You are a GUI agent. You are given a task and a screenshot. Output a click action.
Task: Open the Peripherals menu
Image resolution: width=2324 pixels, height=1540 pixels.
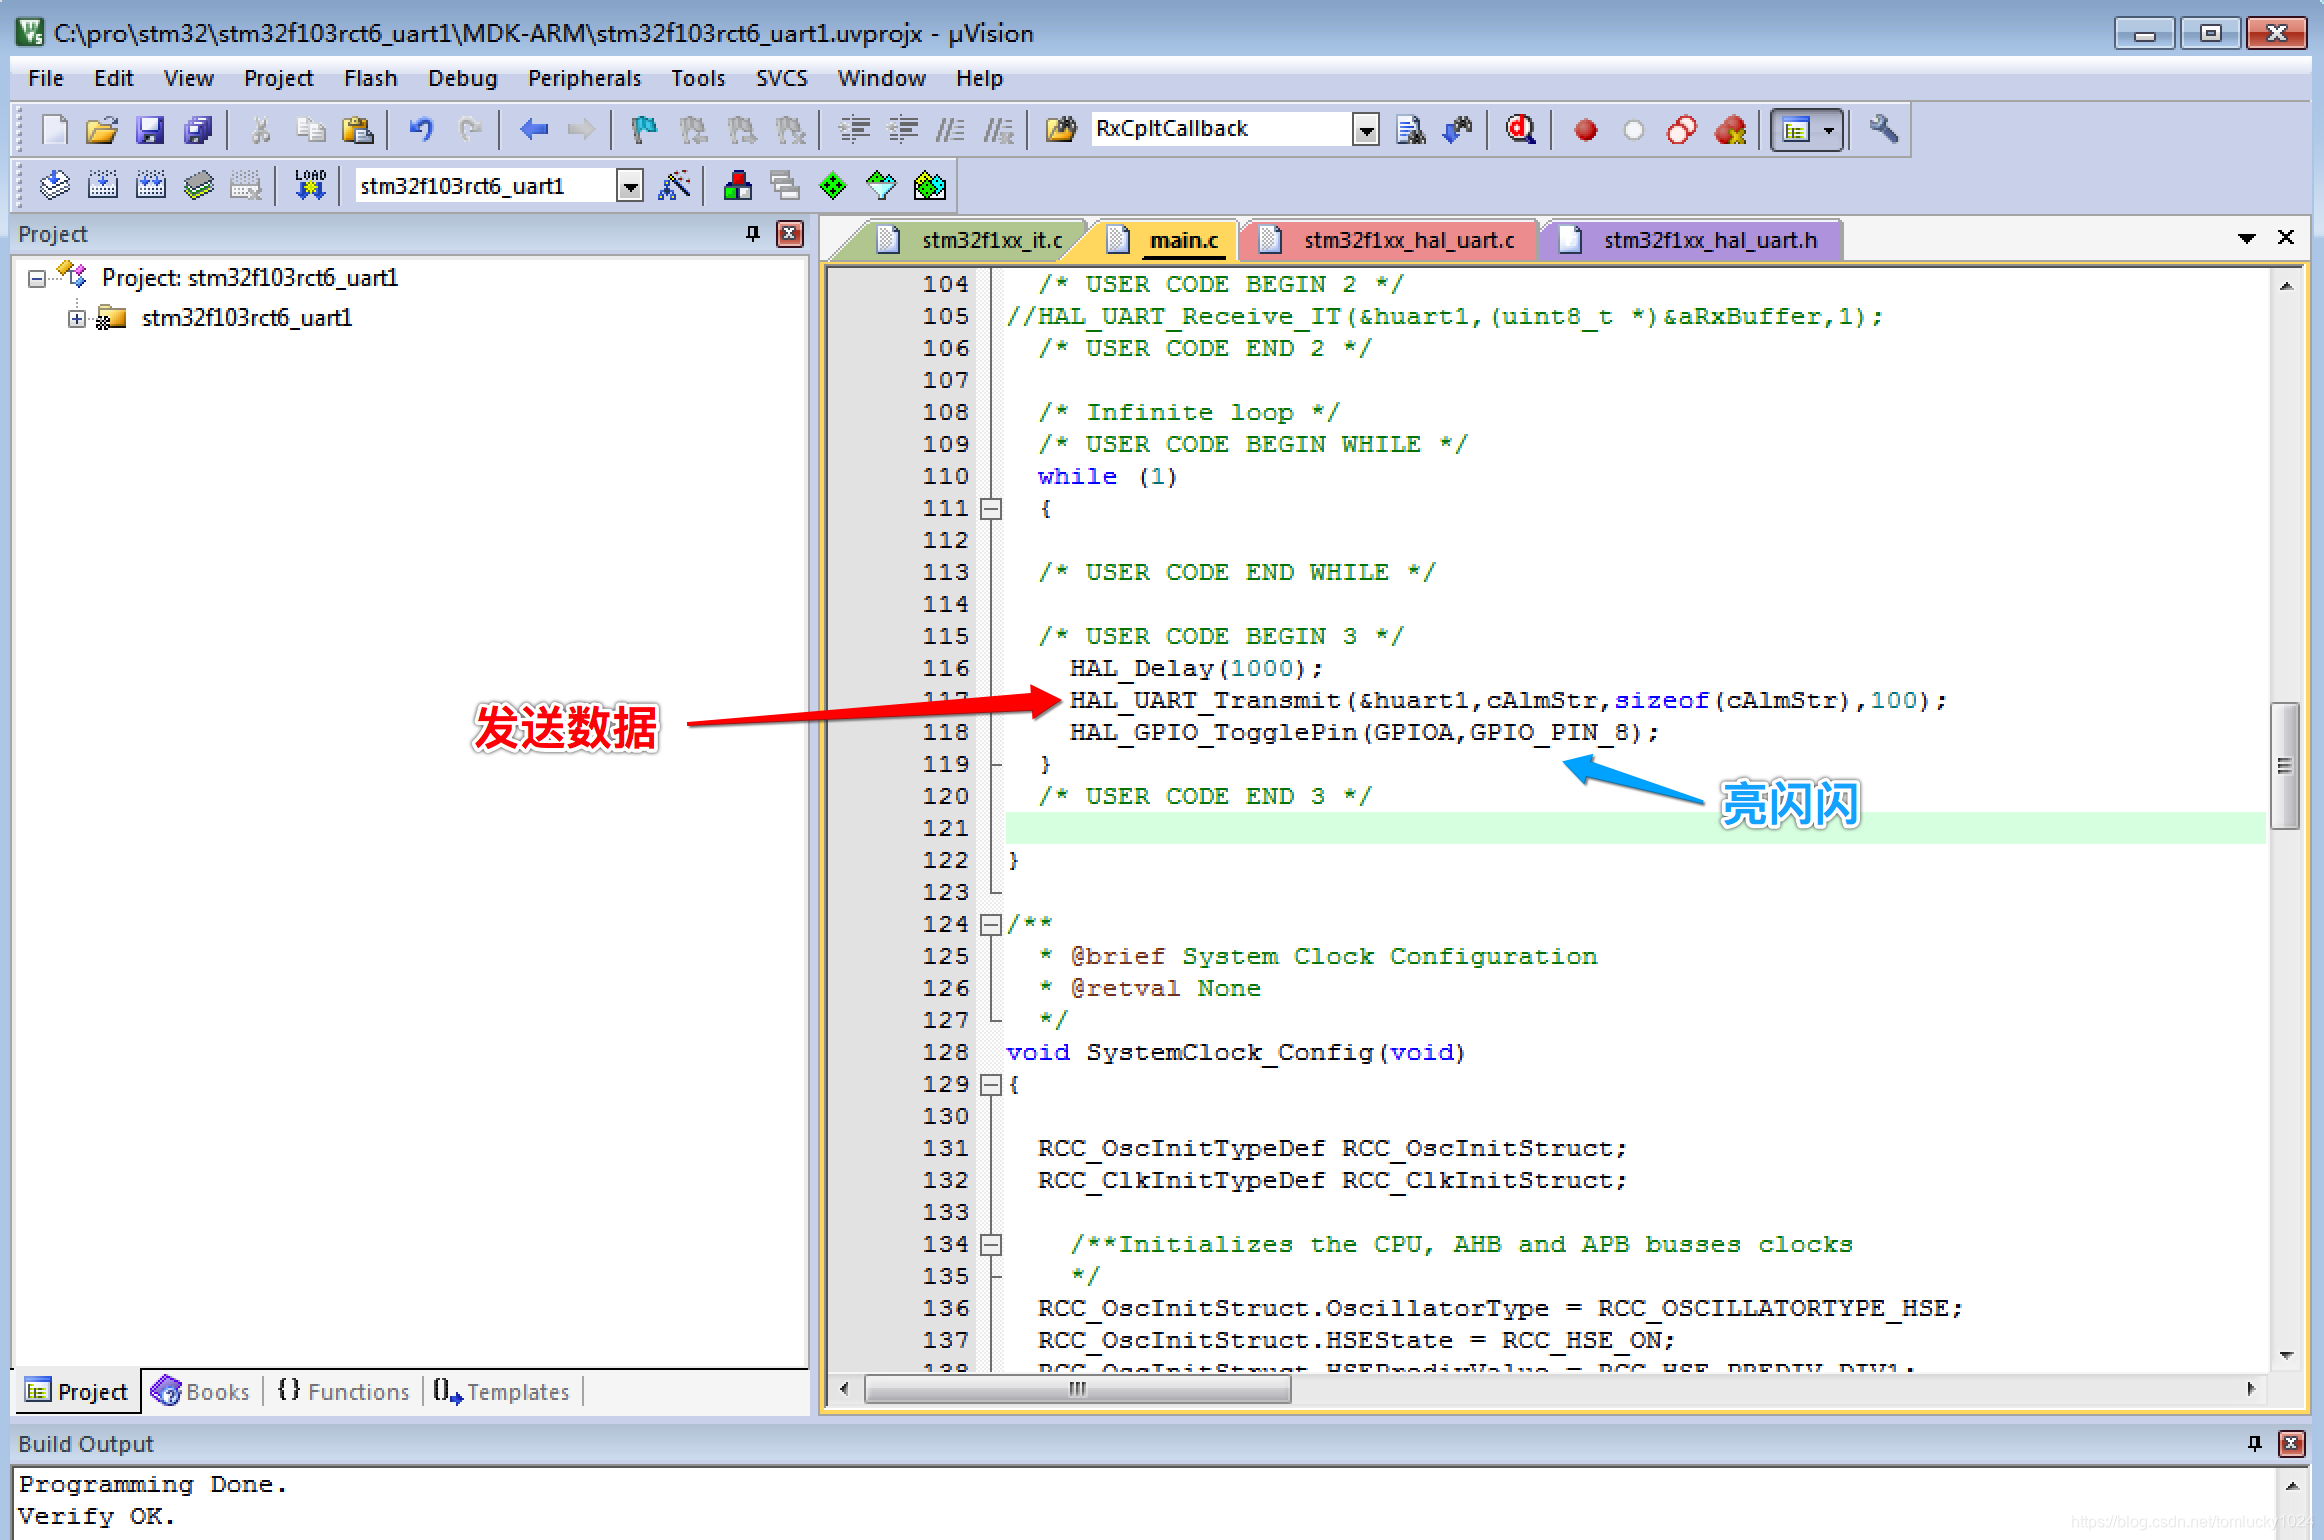(584, 78)
